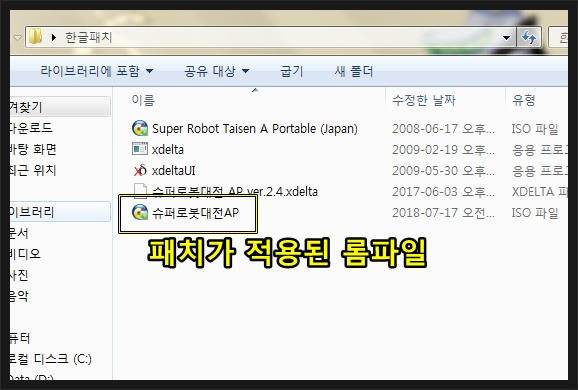Open Desktop (바탕 화면) in the navigation pane
Image resolution: width=578 pixels, height=390 pixels.
[x=33, y=149]
